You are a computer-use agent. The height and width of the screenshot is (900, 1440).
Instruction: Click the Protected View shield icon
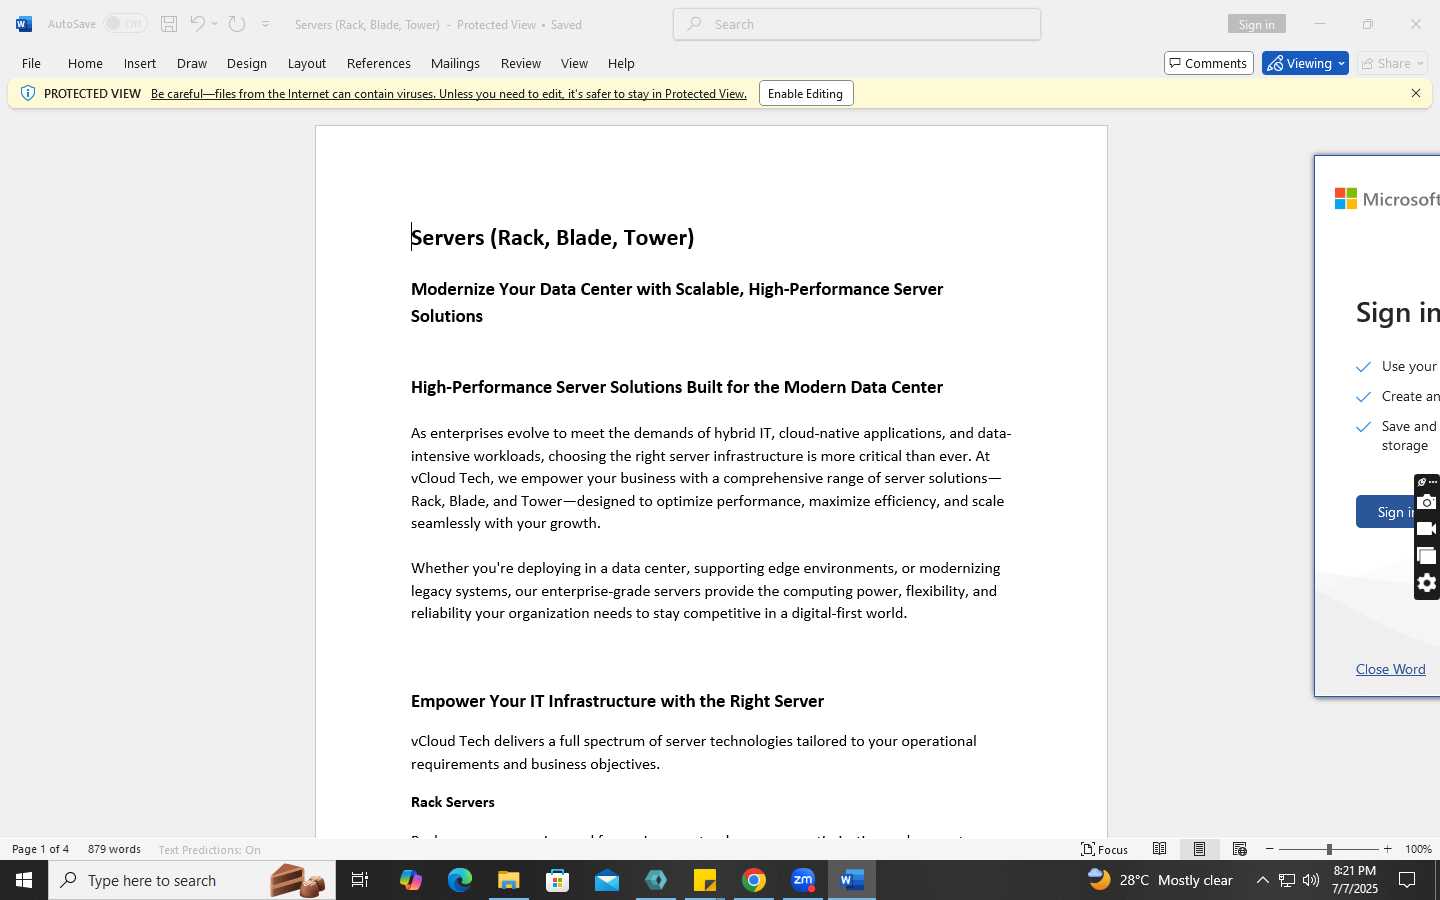[27, 93]
